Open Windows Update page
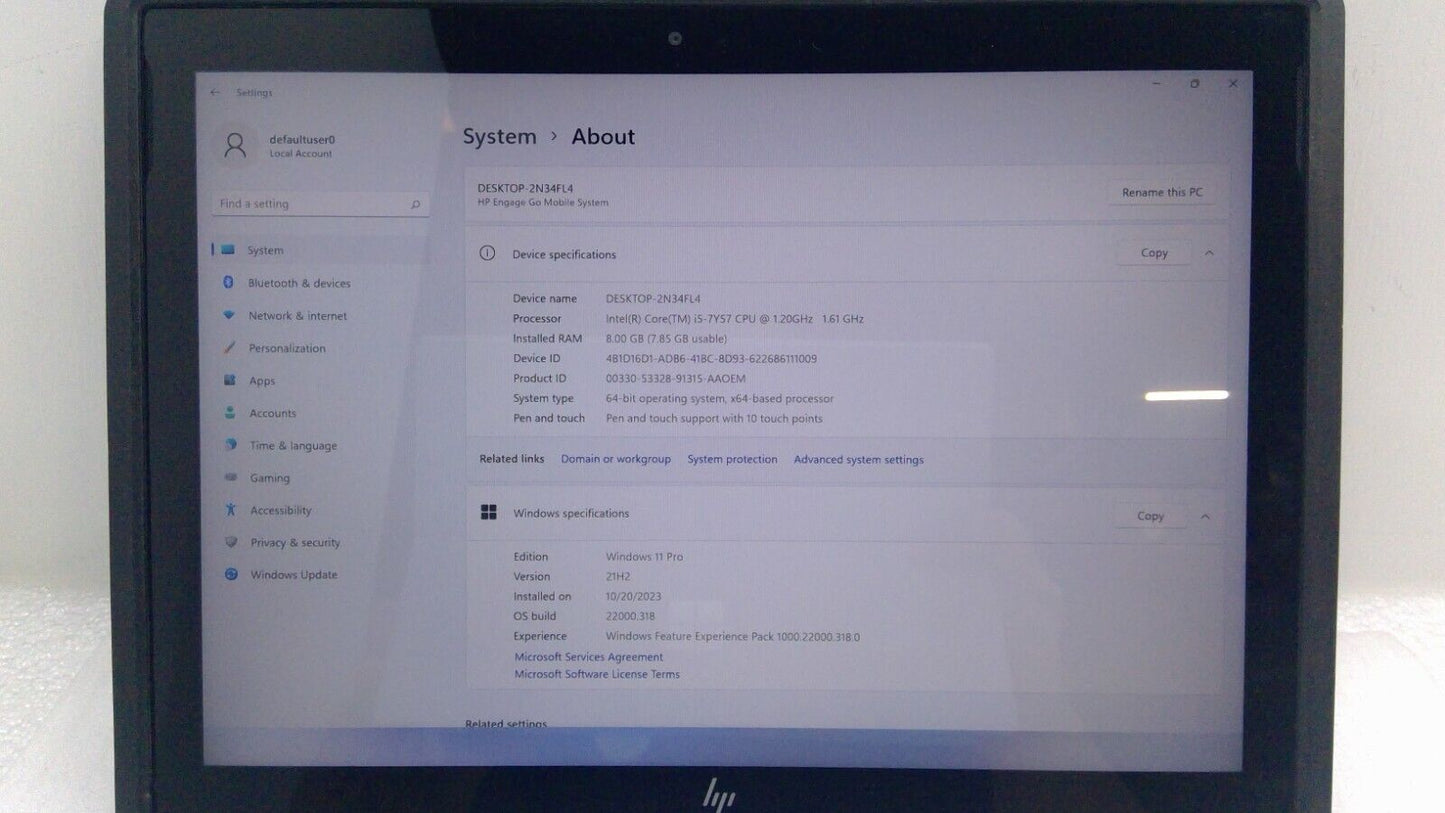The image size is (1445, 813). [294, 575]
